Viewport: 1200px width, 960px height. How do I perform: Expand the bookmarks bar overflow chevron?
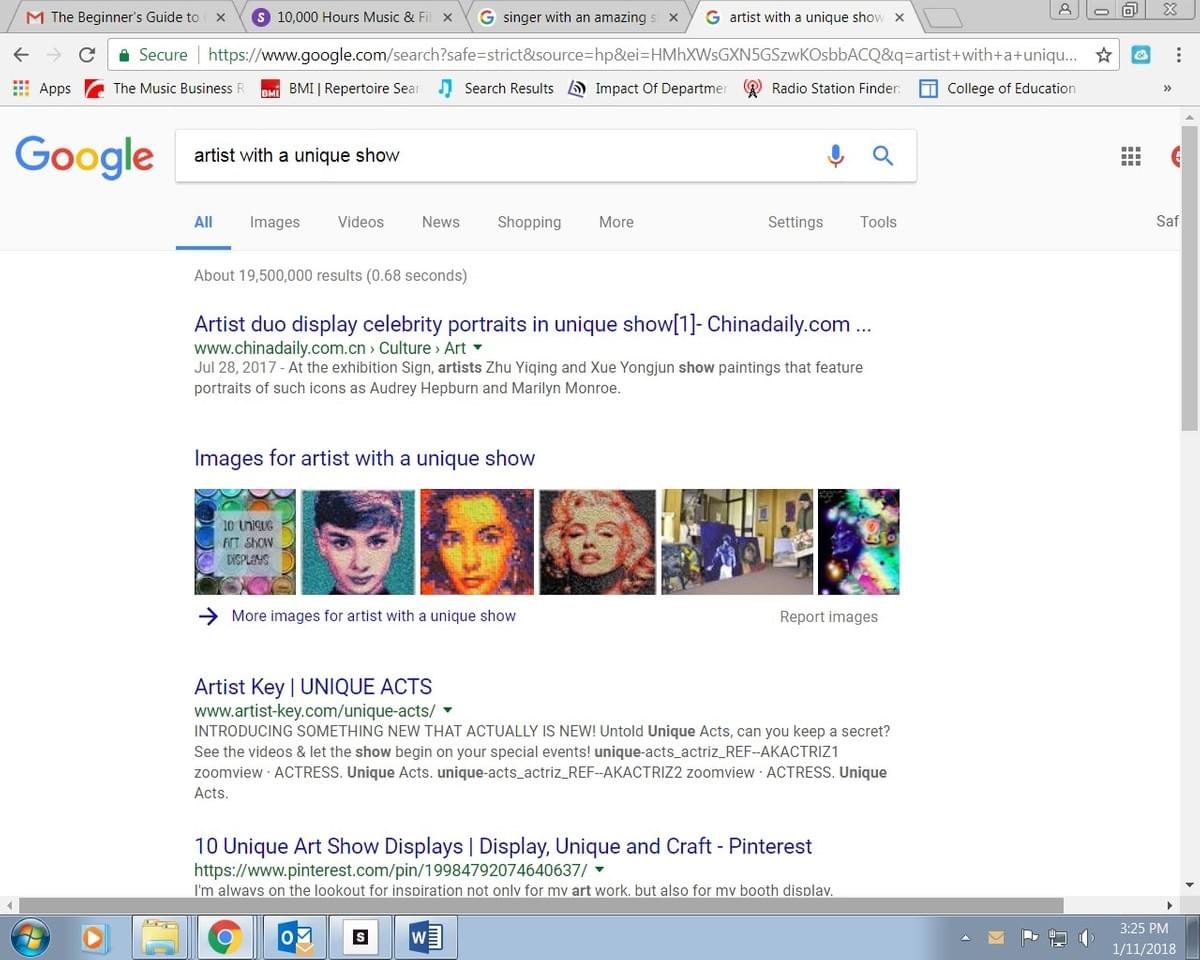1166,88
